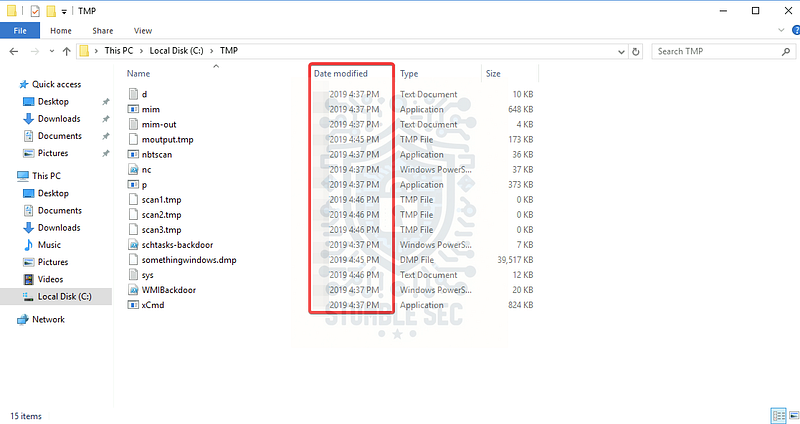Open Customize Quick Access Toolbar dropdown
Screen dimensions: 800x424
click(64, 11)
